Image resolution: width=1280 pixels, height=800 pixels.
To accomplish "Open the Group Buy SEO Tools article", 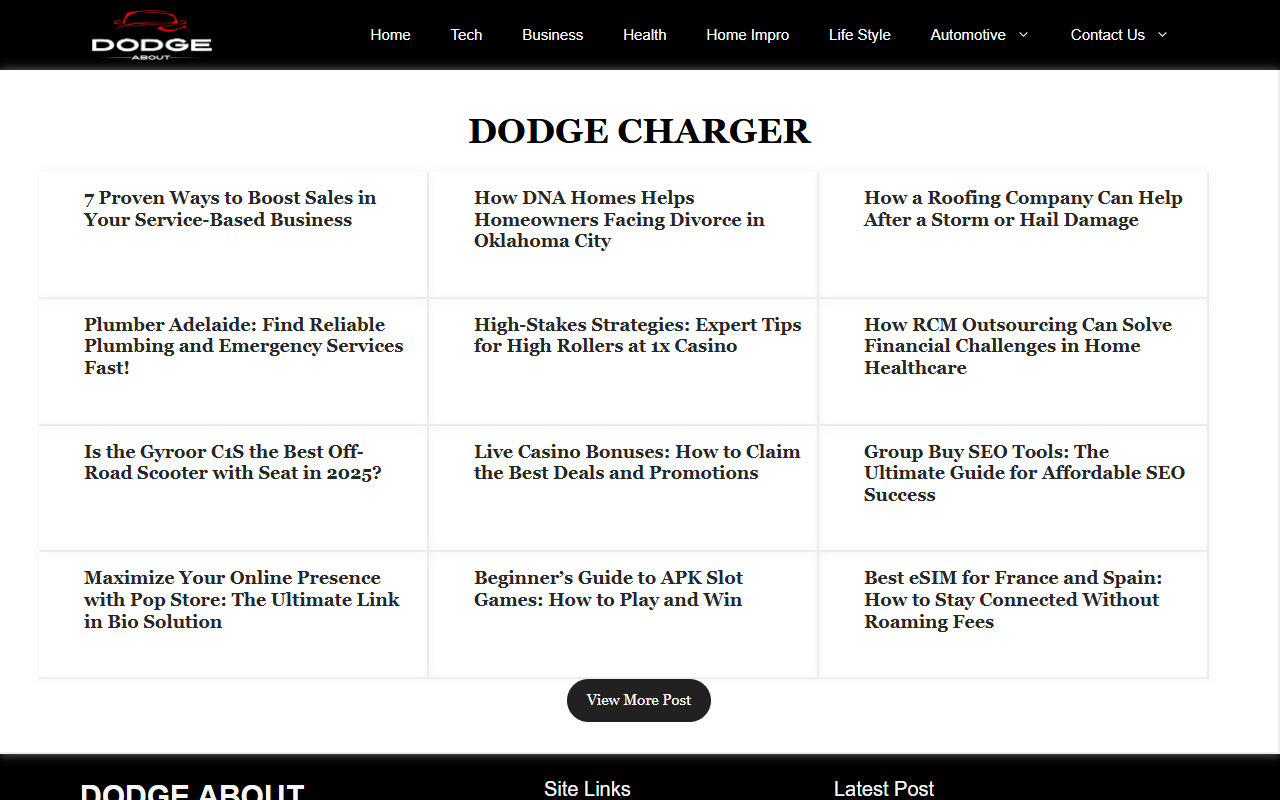I will [1024, 473].
